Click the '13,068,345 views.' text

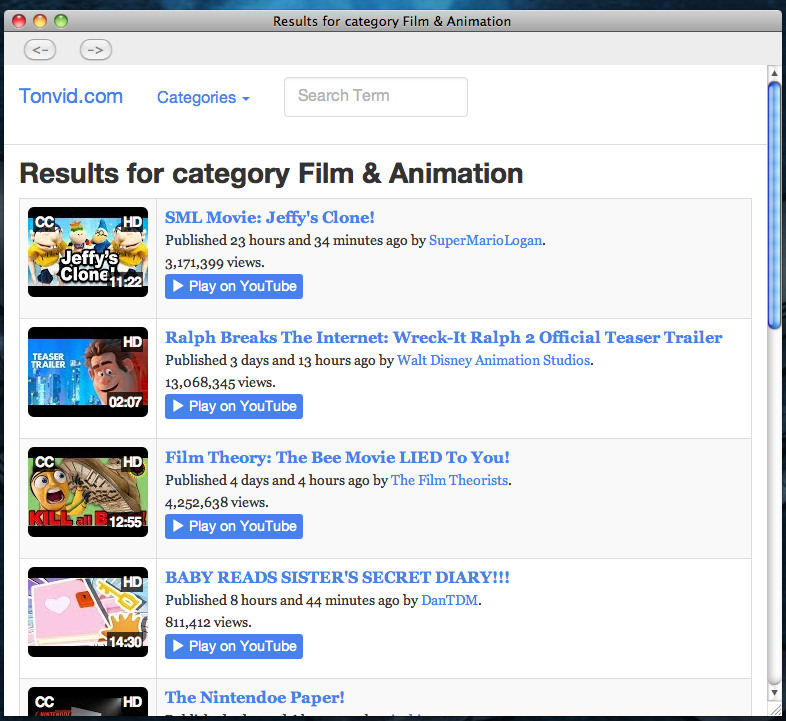(x=220, y=383)
